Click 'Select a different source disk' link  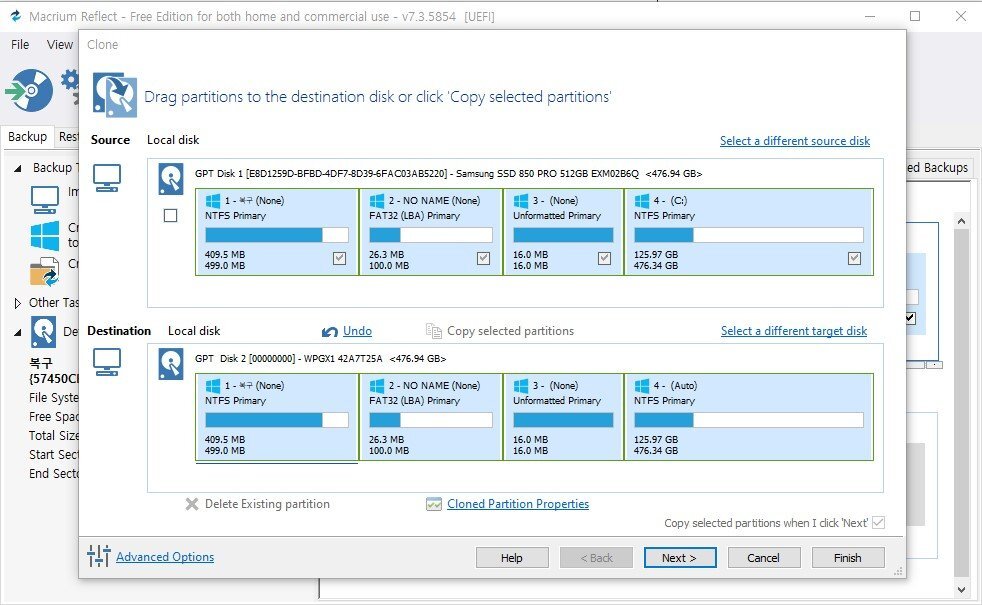coord(795,141)
